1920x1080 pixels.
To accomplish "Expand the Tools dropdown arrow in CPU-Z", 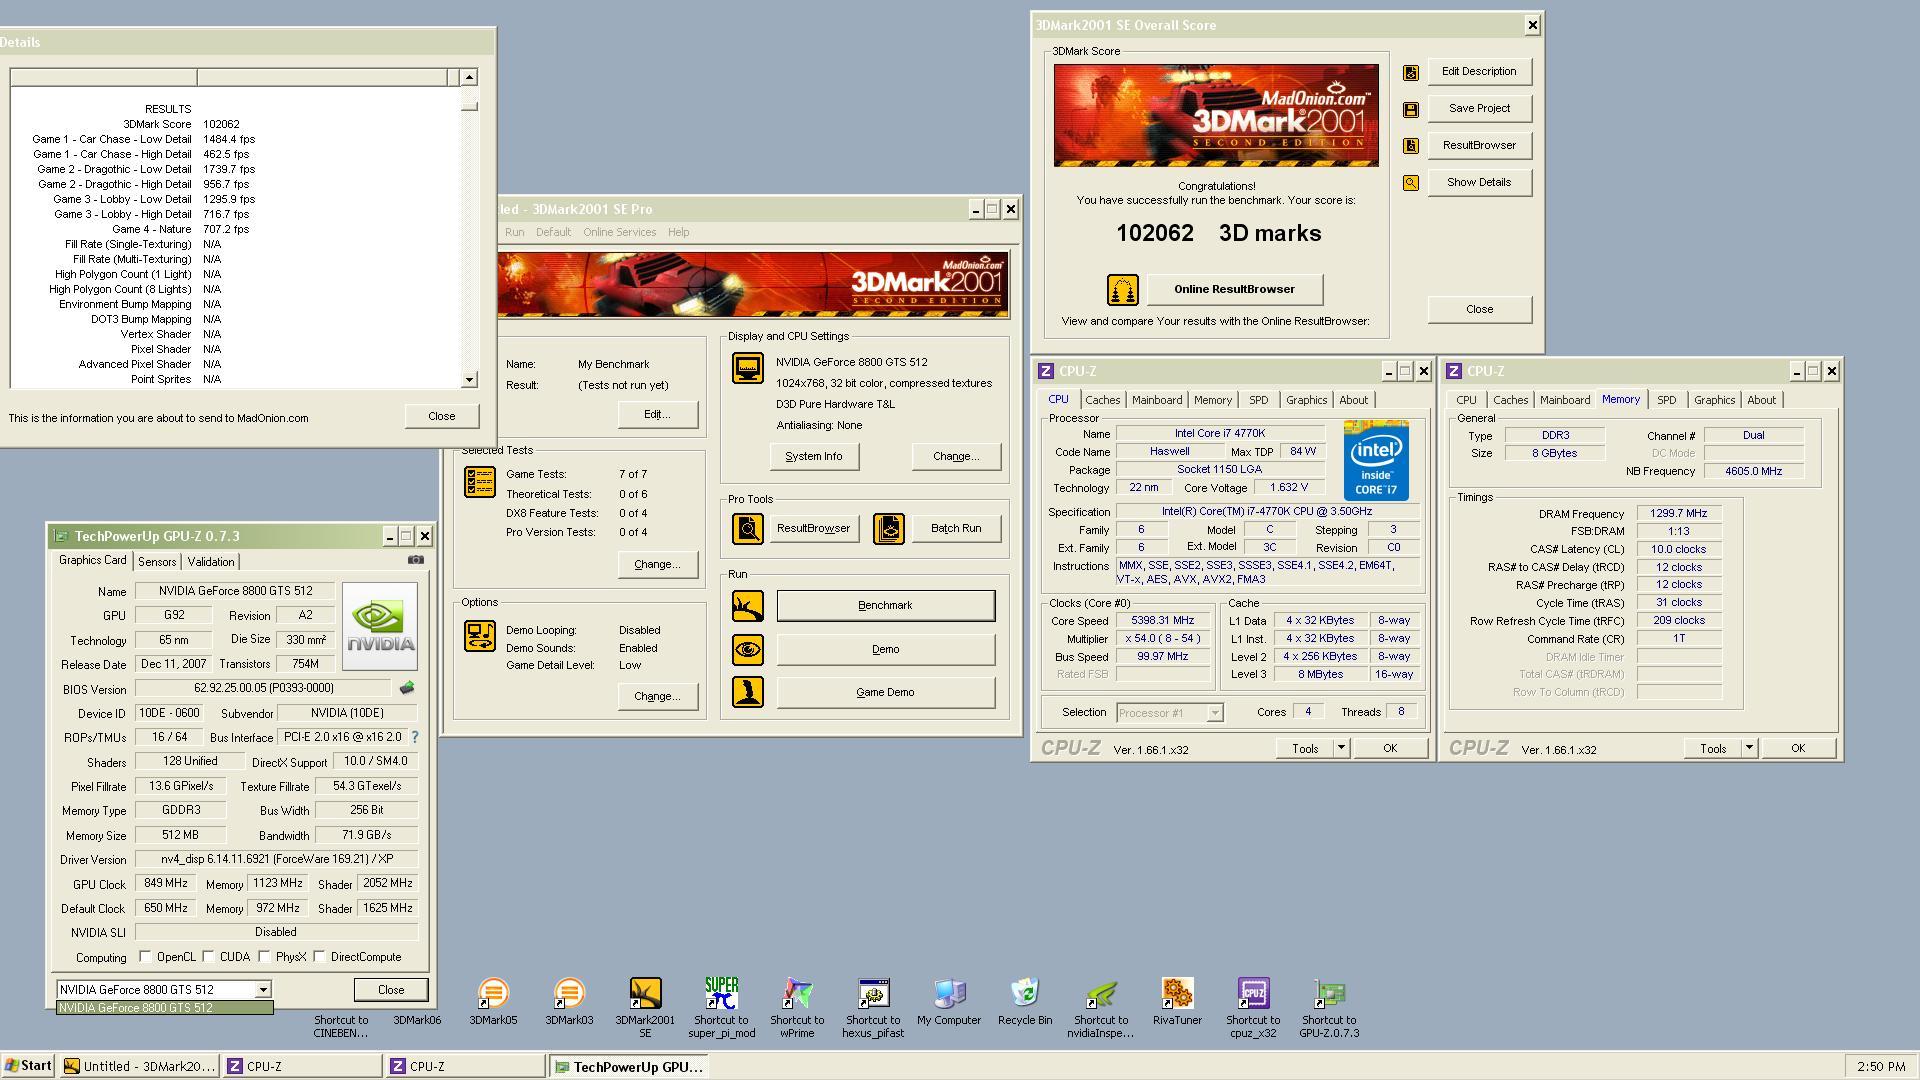I will pos(1341,748).
